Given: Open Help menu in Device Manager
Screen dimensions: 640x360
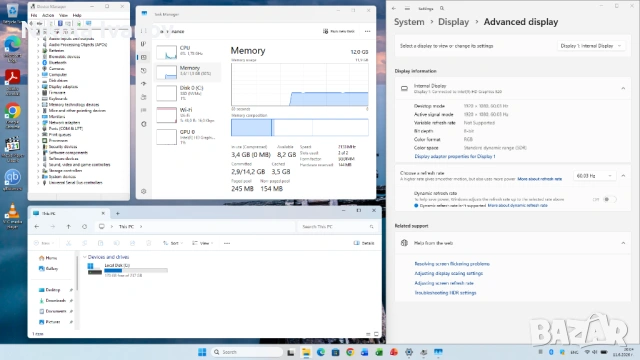Looking at the screenshot, I should click(77, 15).
